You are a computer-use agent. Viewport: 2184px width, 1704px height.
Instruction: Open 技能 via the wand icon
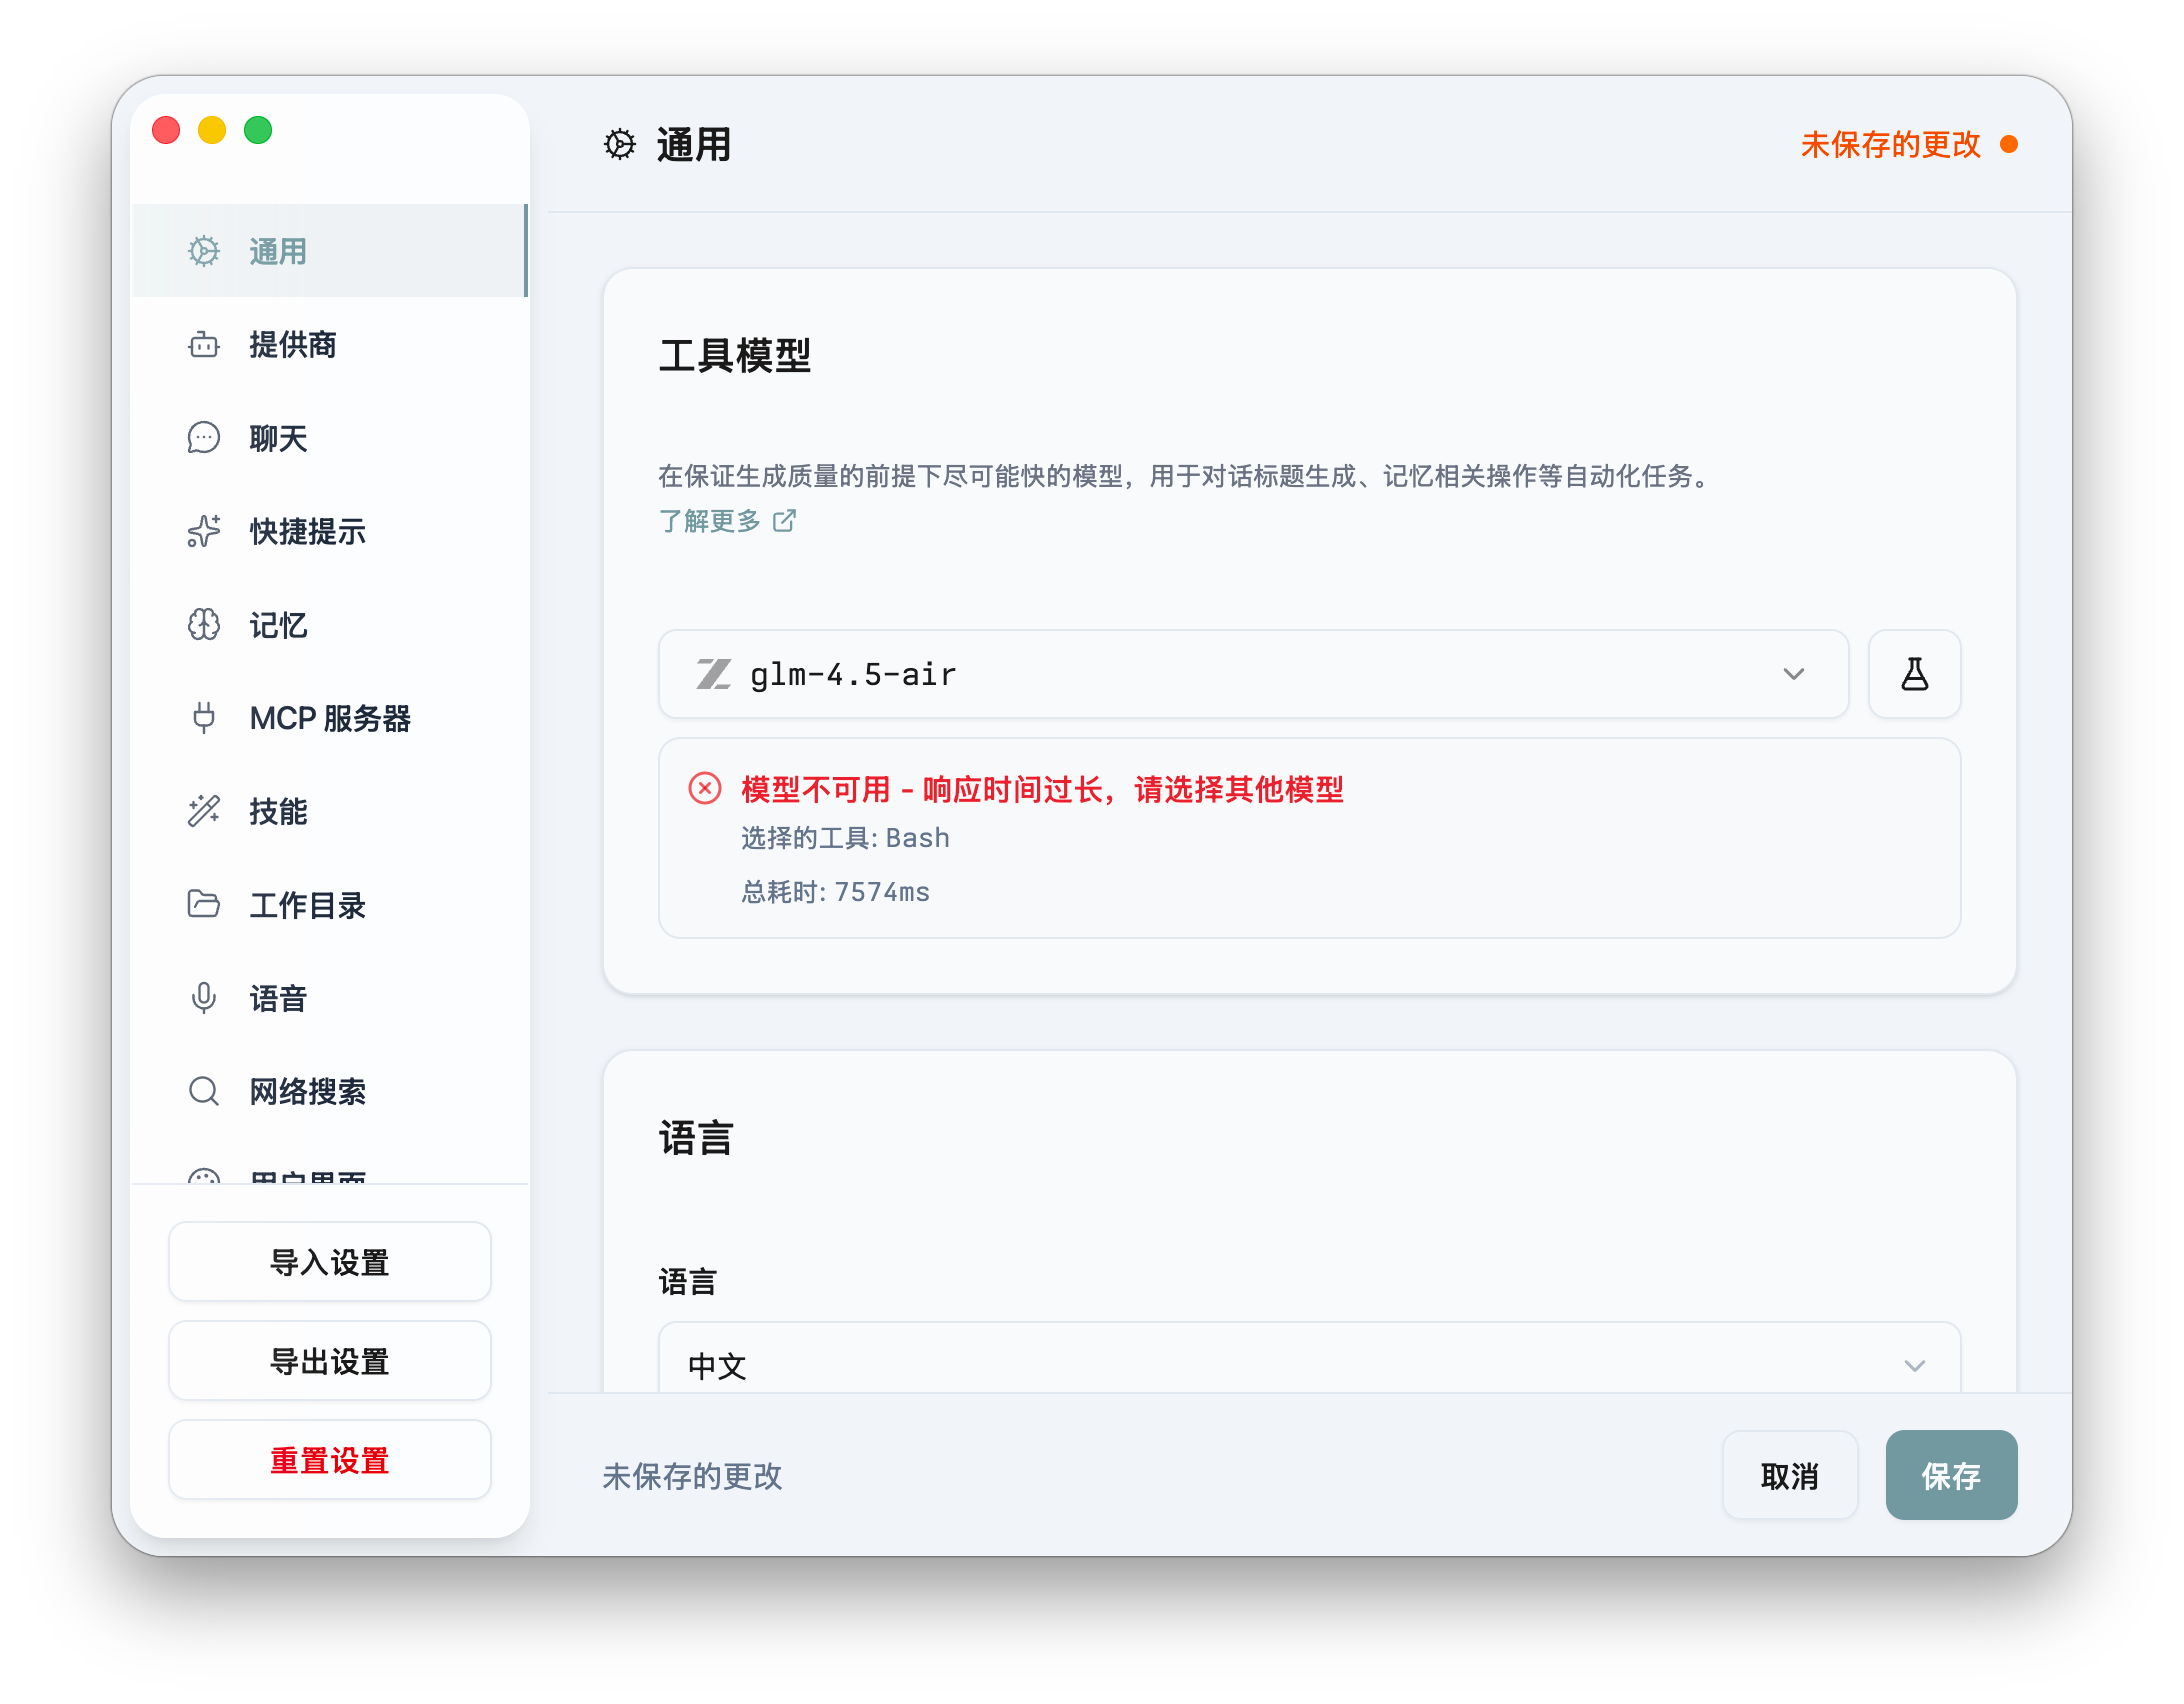tap(203, 812)
